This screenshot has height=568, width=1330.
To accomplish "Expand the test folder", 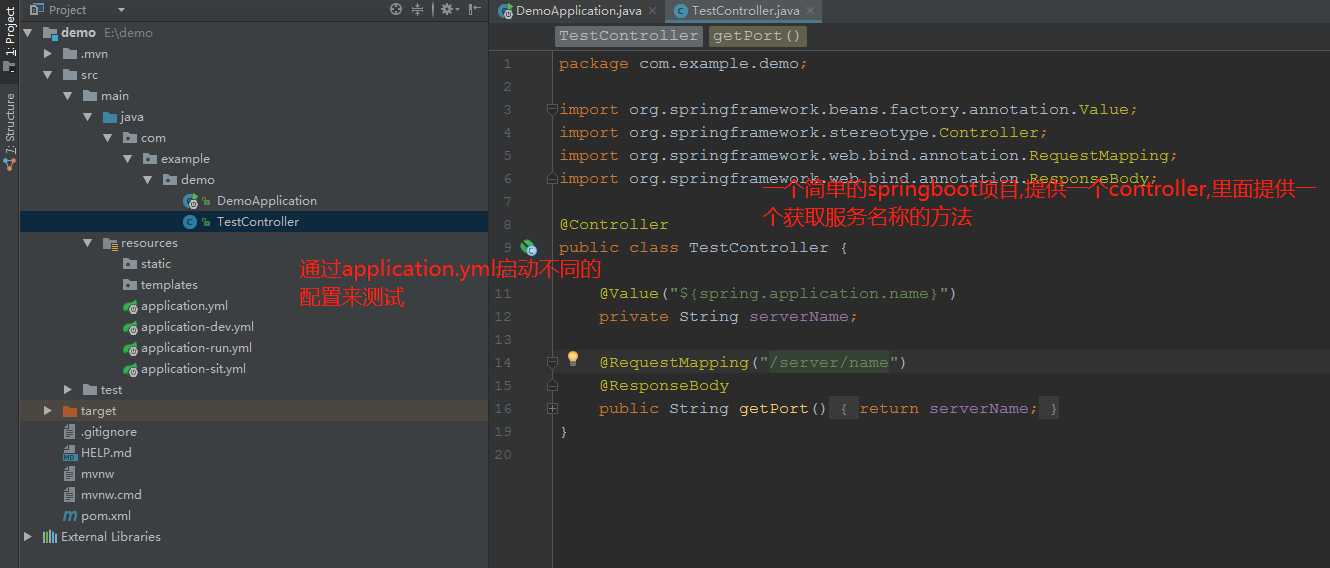I will coord(67,389).
